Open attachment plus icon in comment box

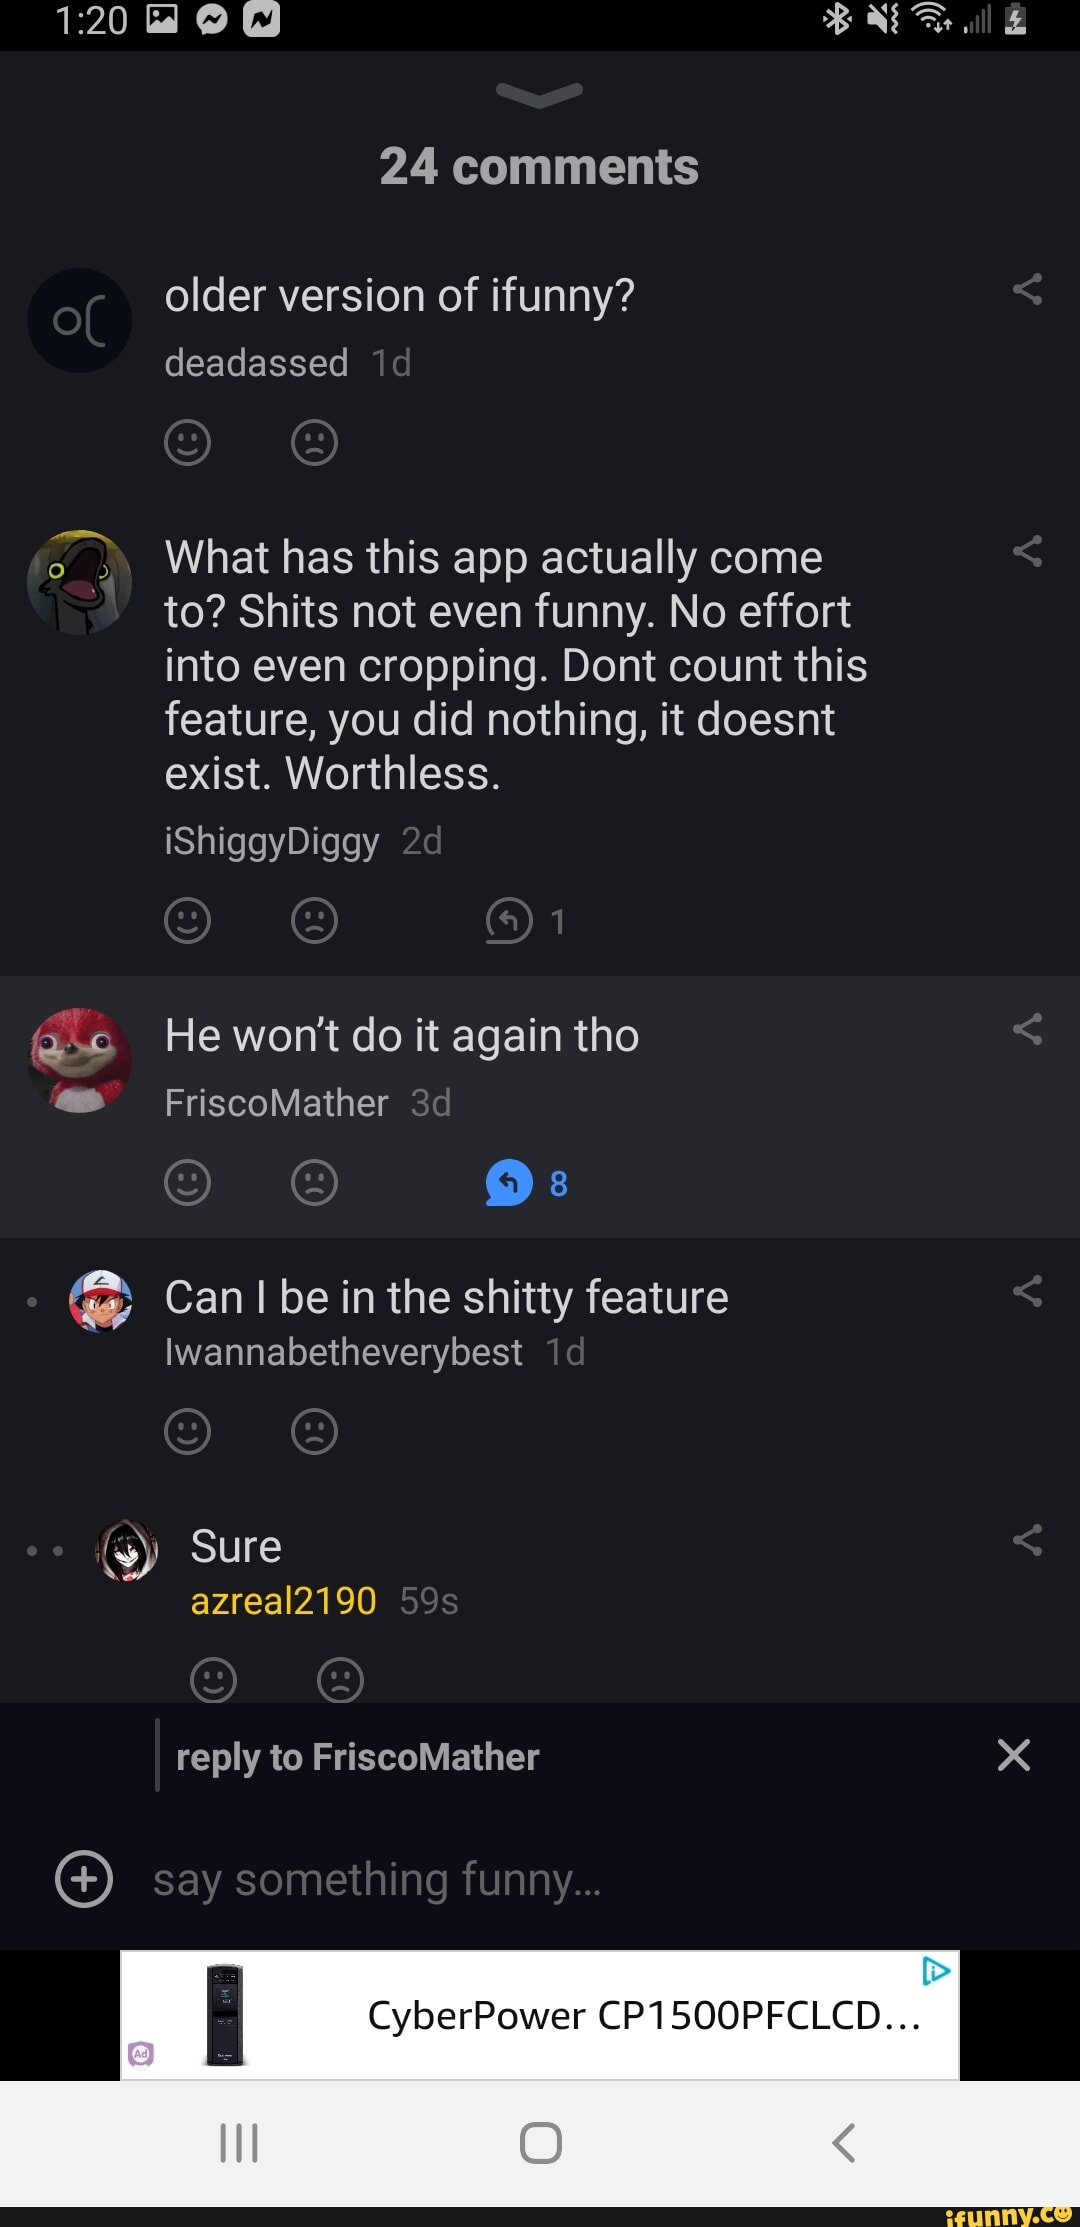tap(84, 1879)
